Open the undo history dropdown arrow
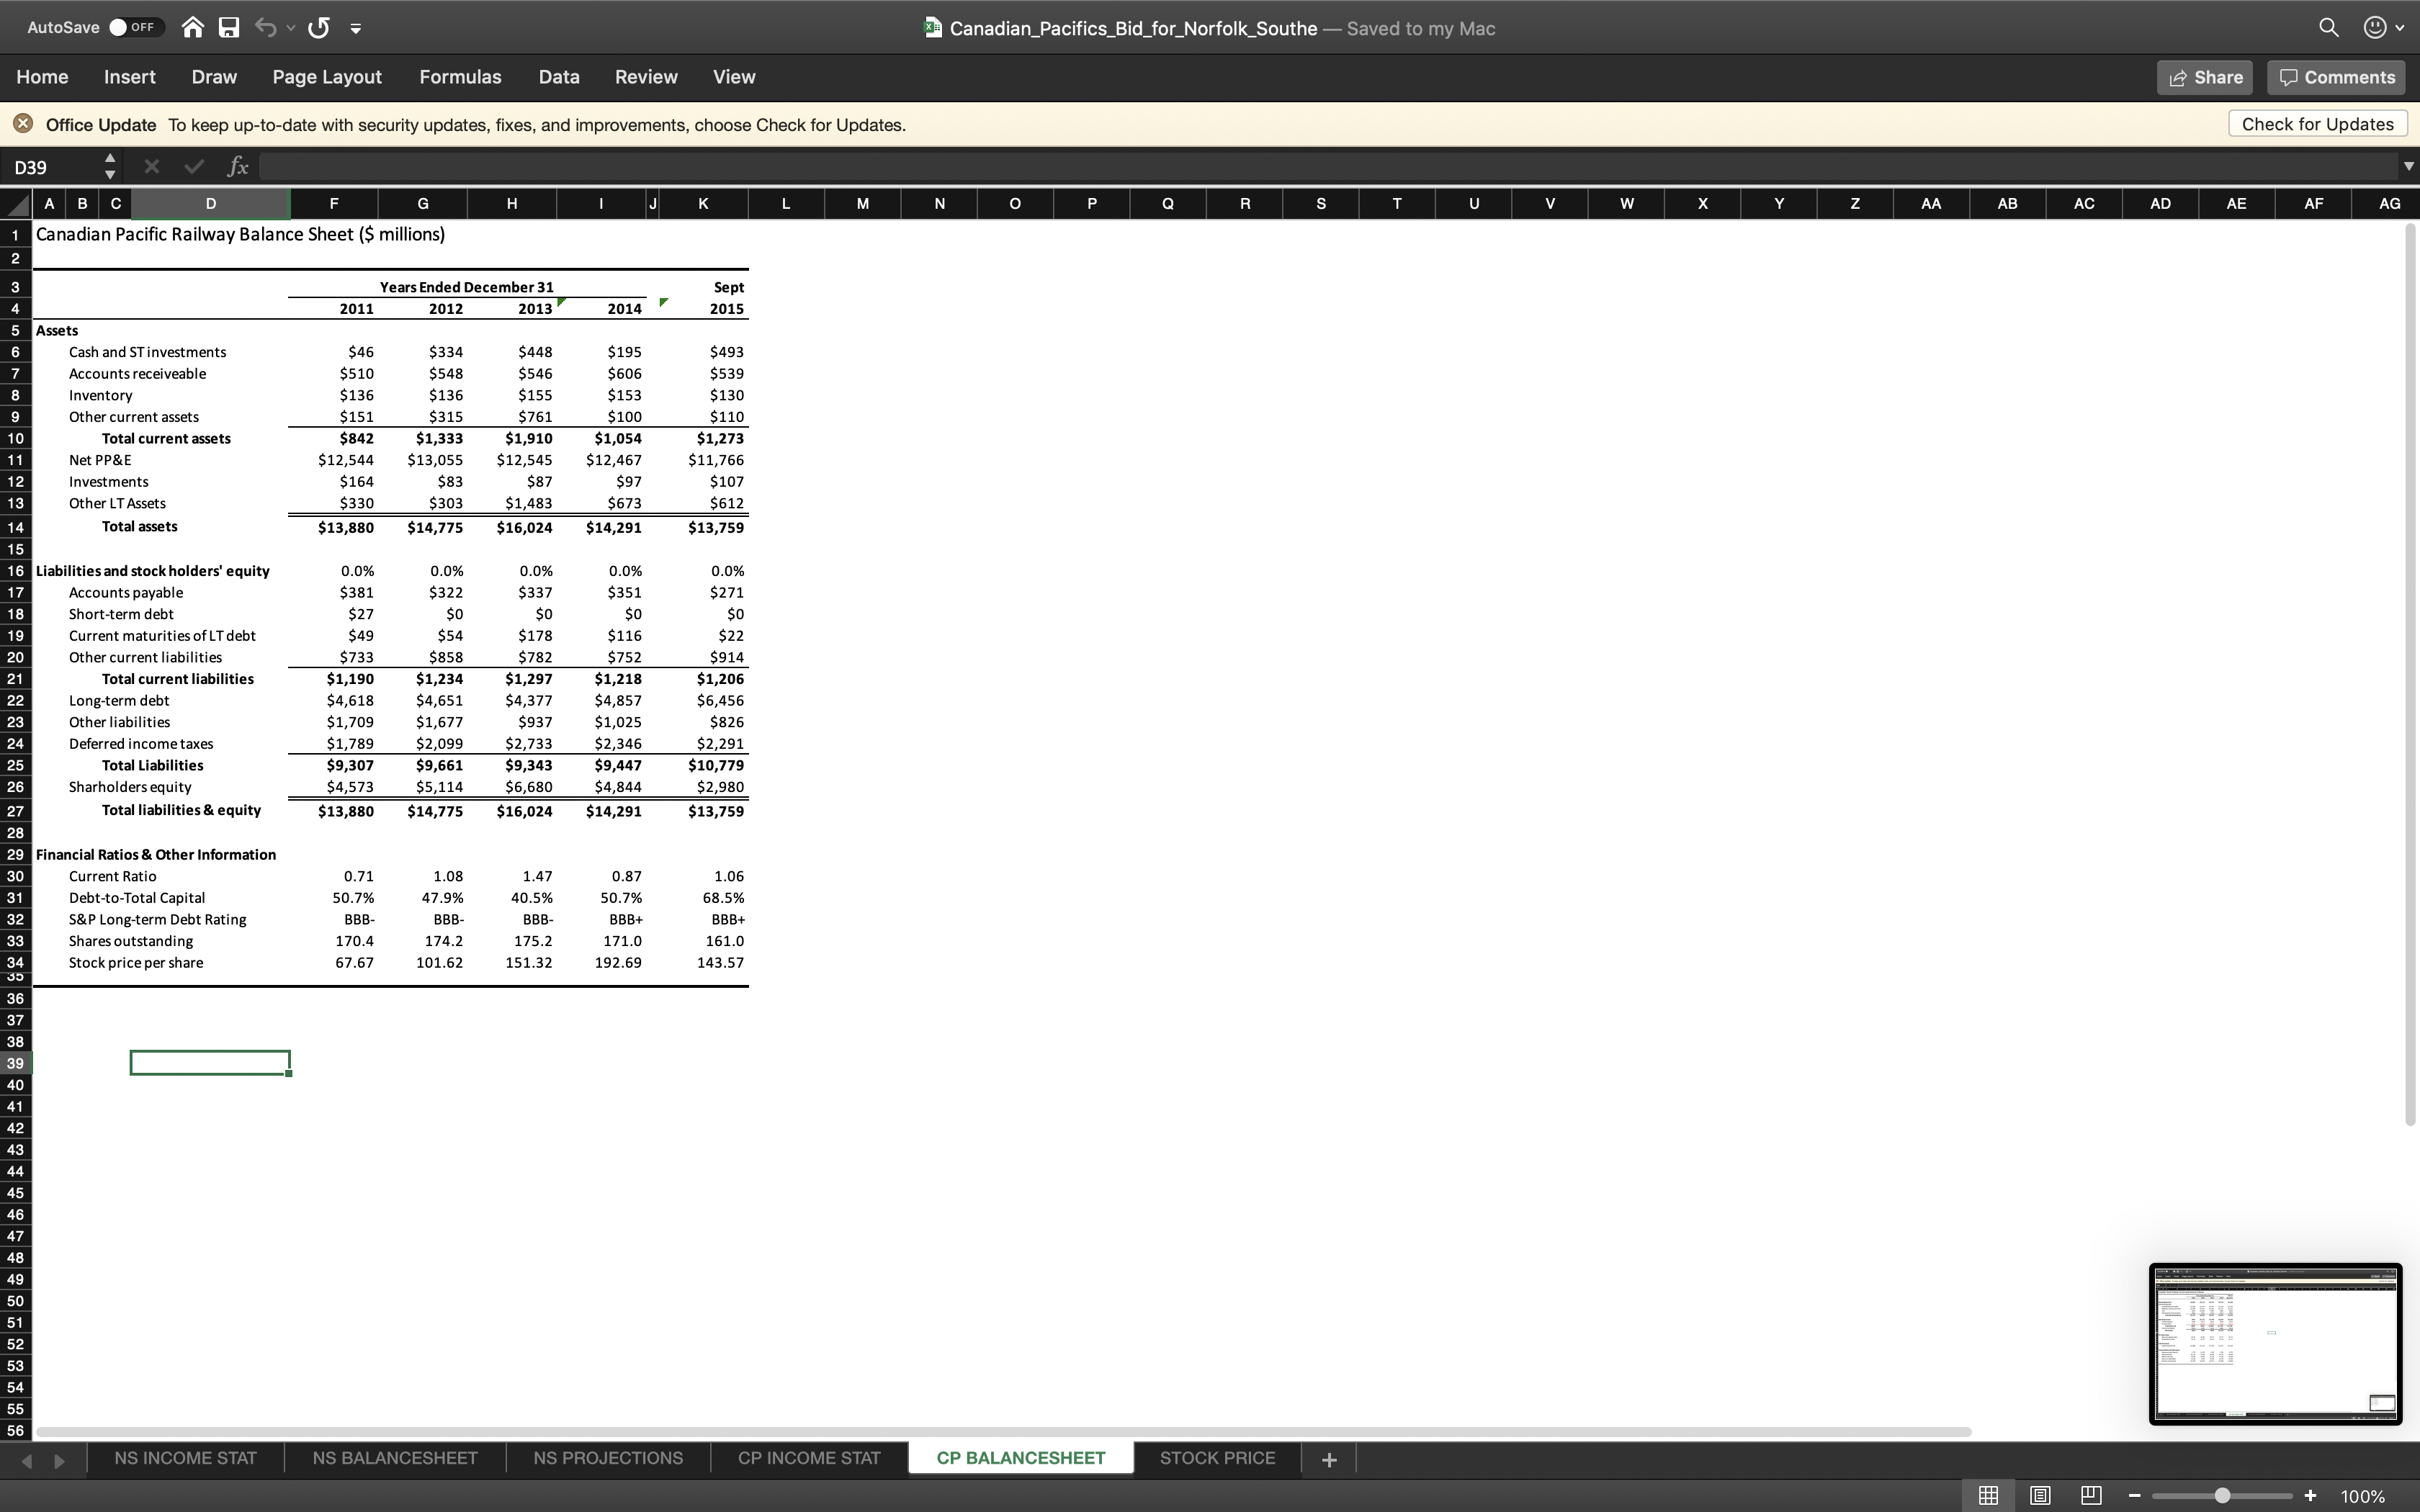This screenshot has width=2420, height=1512. click(291, 28)
